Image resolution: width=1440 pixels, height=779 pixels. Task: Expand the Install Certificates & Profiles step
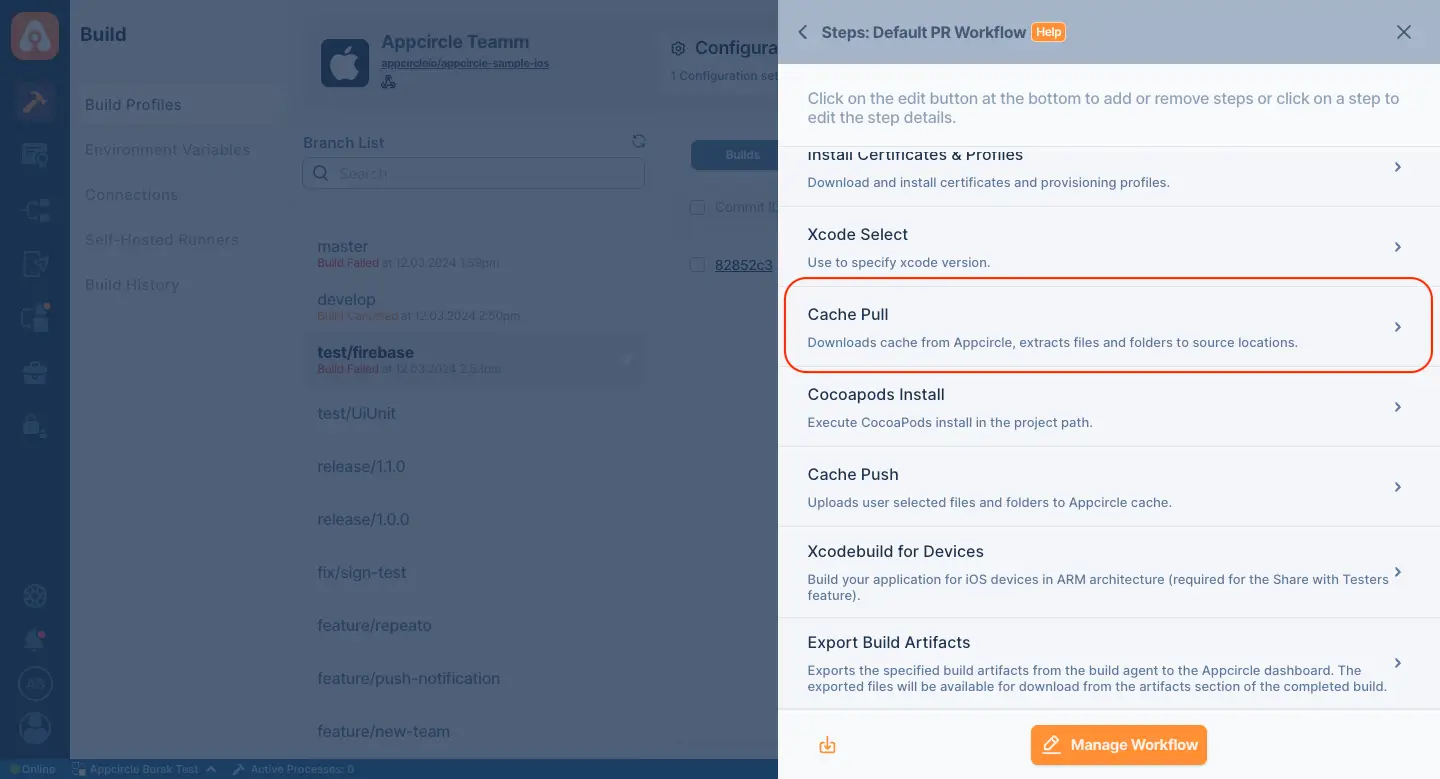click(1398, 167)
